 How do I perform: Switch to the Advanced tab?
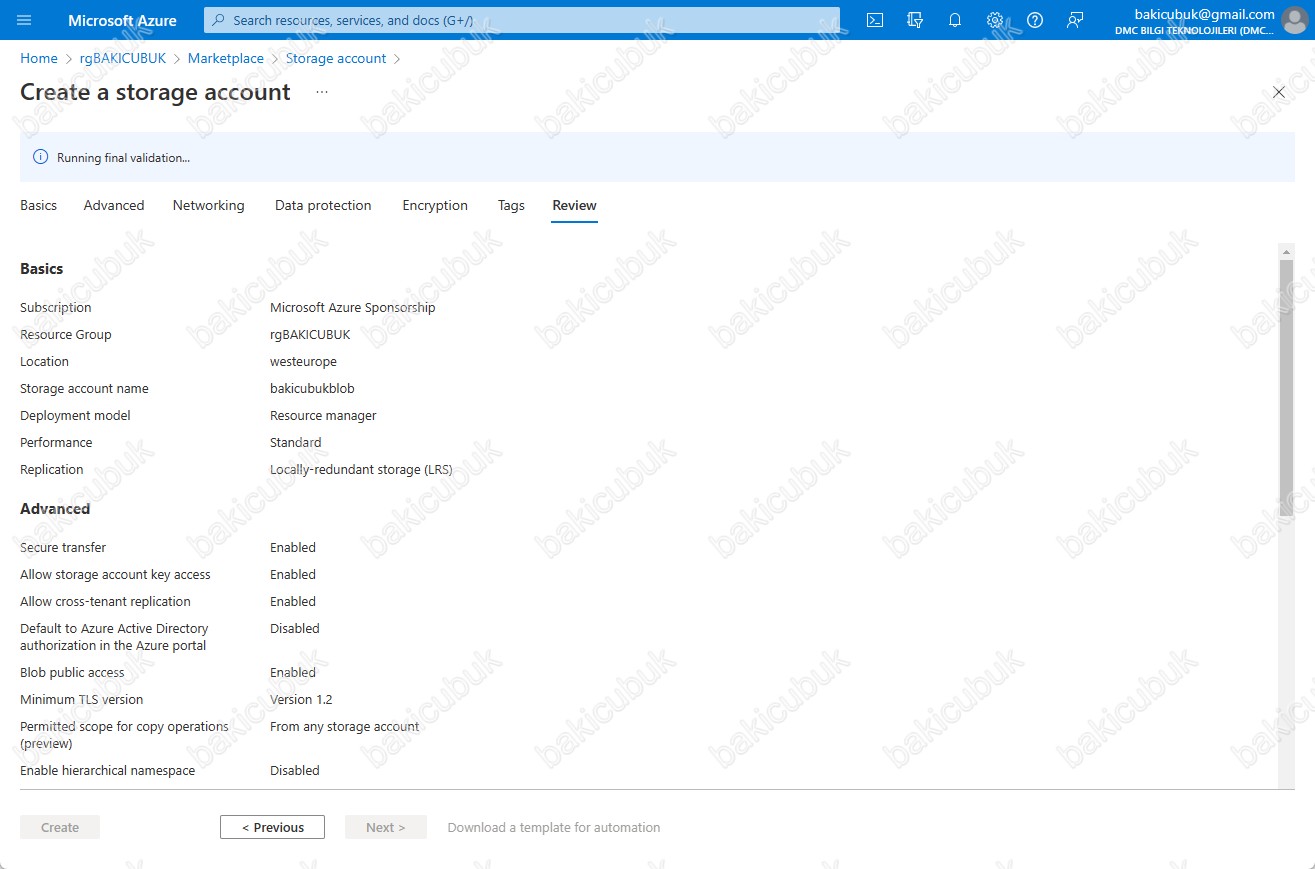(114, 205)
